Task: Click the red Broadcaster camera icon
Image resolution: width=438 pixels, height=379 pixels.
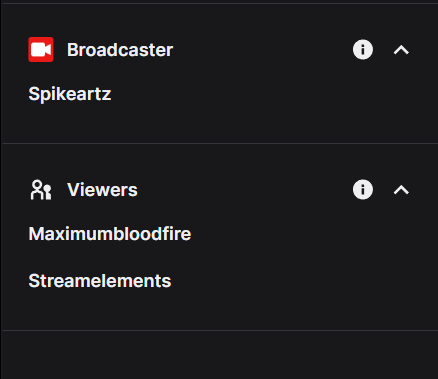Action: point(41,50)
